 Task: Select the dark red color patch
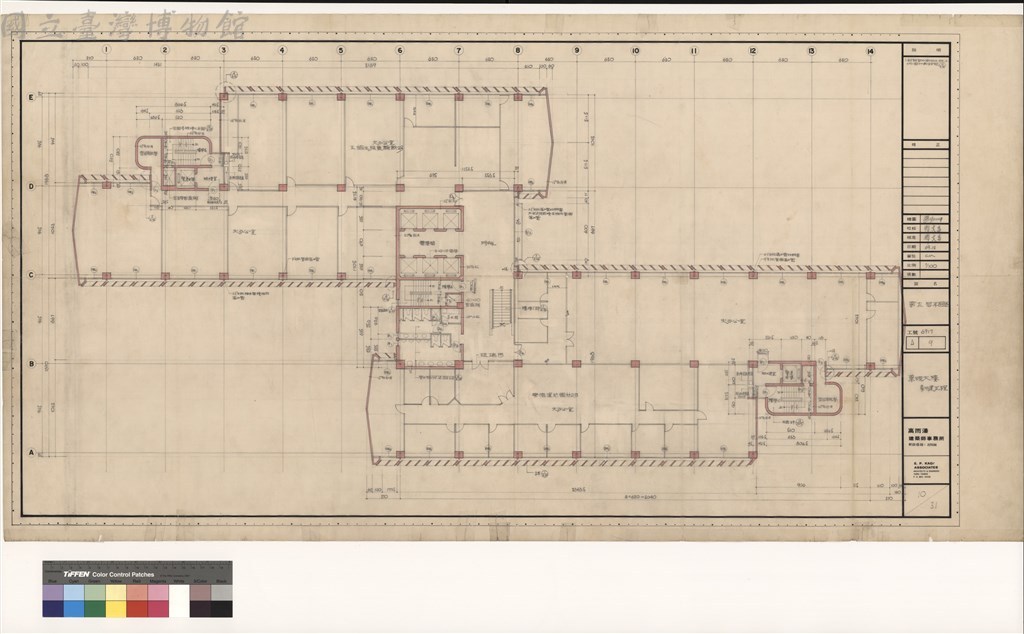tap(136, 609)
